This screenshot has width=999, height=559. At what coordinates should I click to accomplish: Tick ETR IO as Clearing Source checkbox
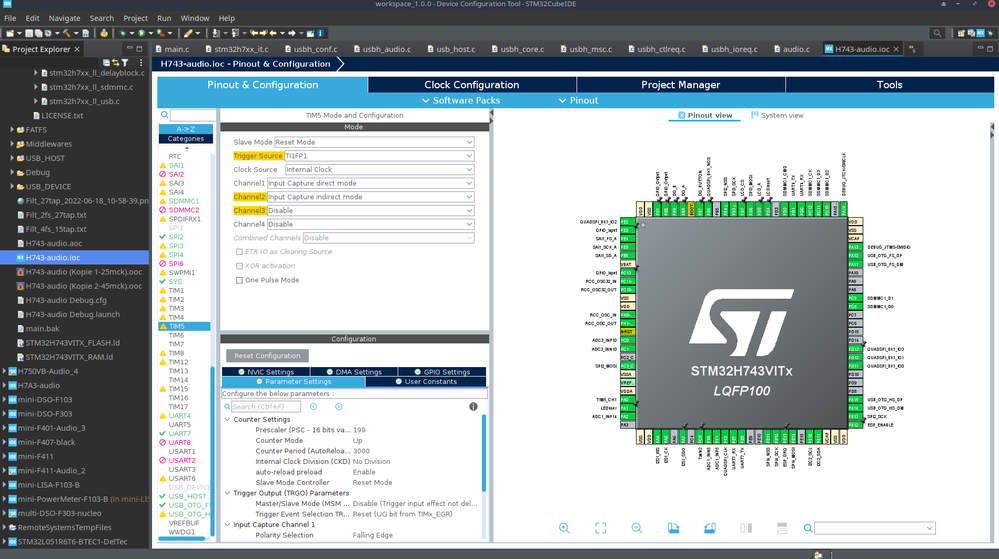(x=240, y=252)
